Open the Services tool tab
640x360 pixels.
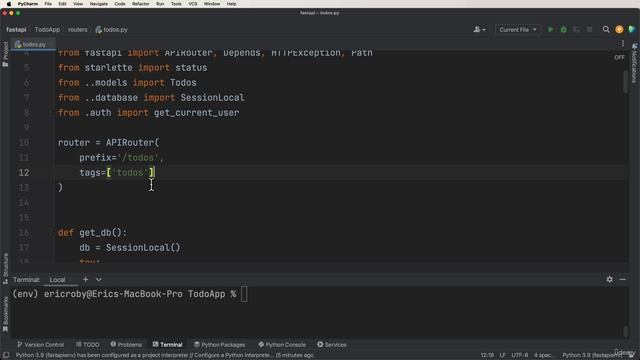coord(332,344)
